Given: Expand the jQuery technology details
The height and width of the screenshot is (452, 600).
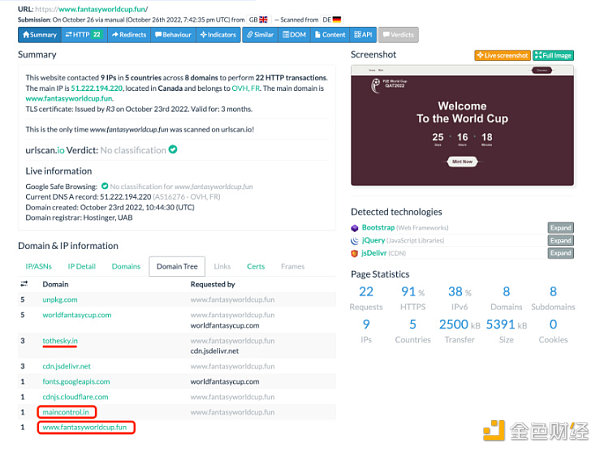Looking at the screenshot, I should click(561, 240).
